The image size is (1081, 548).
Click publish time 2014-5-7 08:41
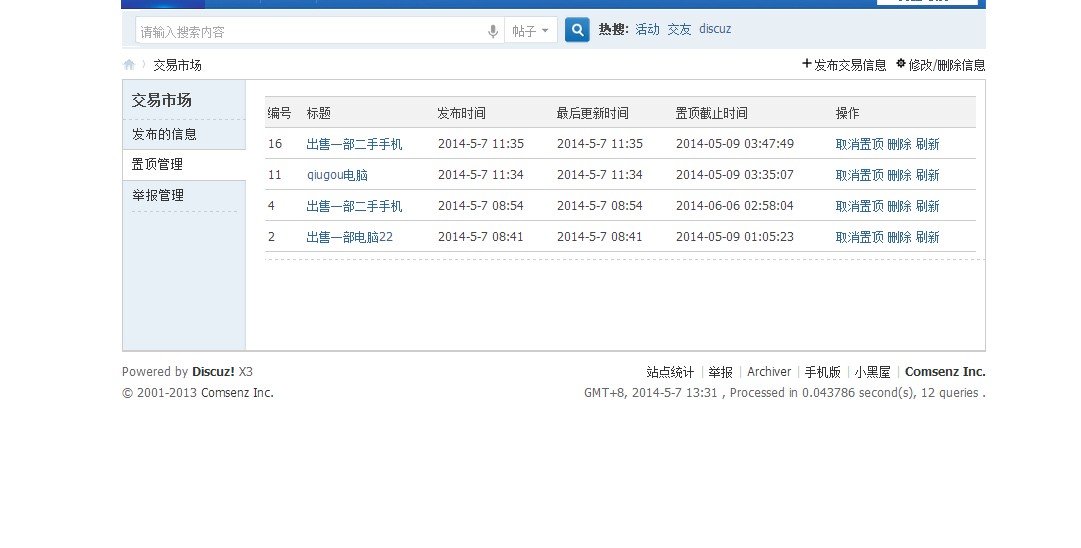[481, 236]
